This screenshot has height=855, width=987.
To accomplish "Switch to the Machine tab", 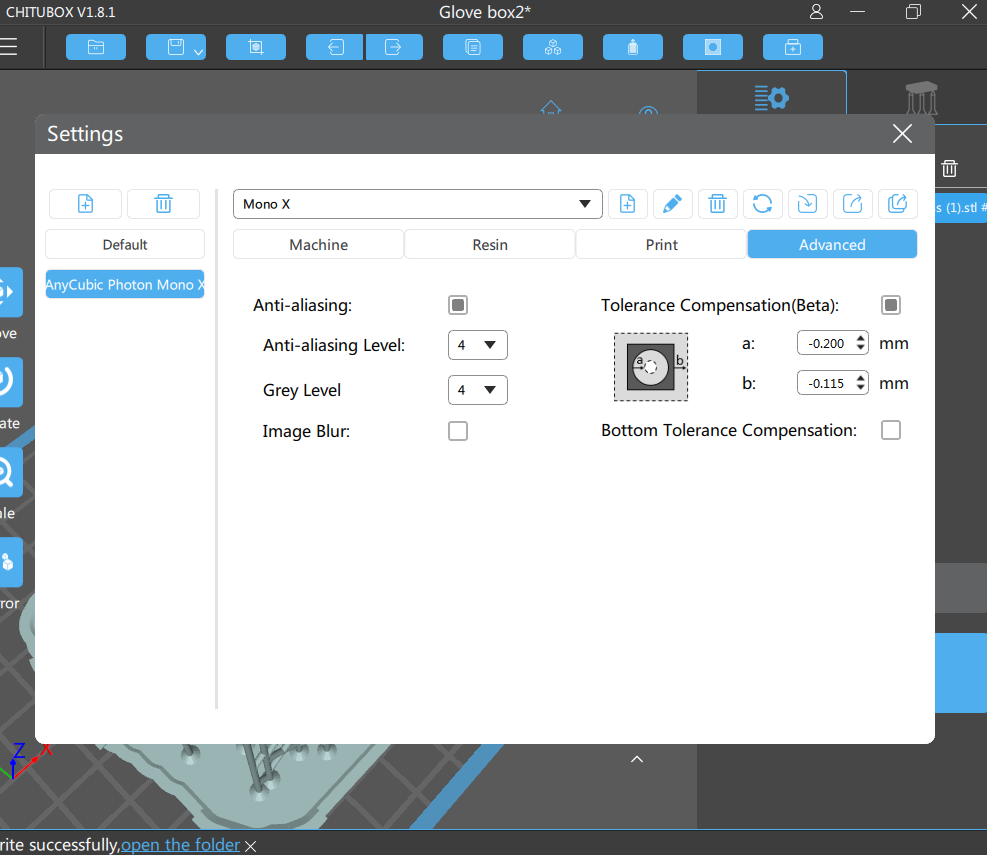I will [x=319, y=244].
